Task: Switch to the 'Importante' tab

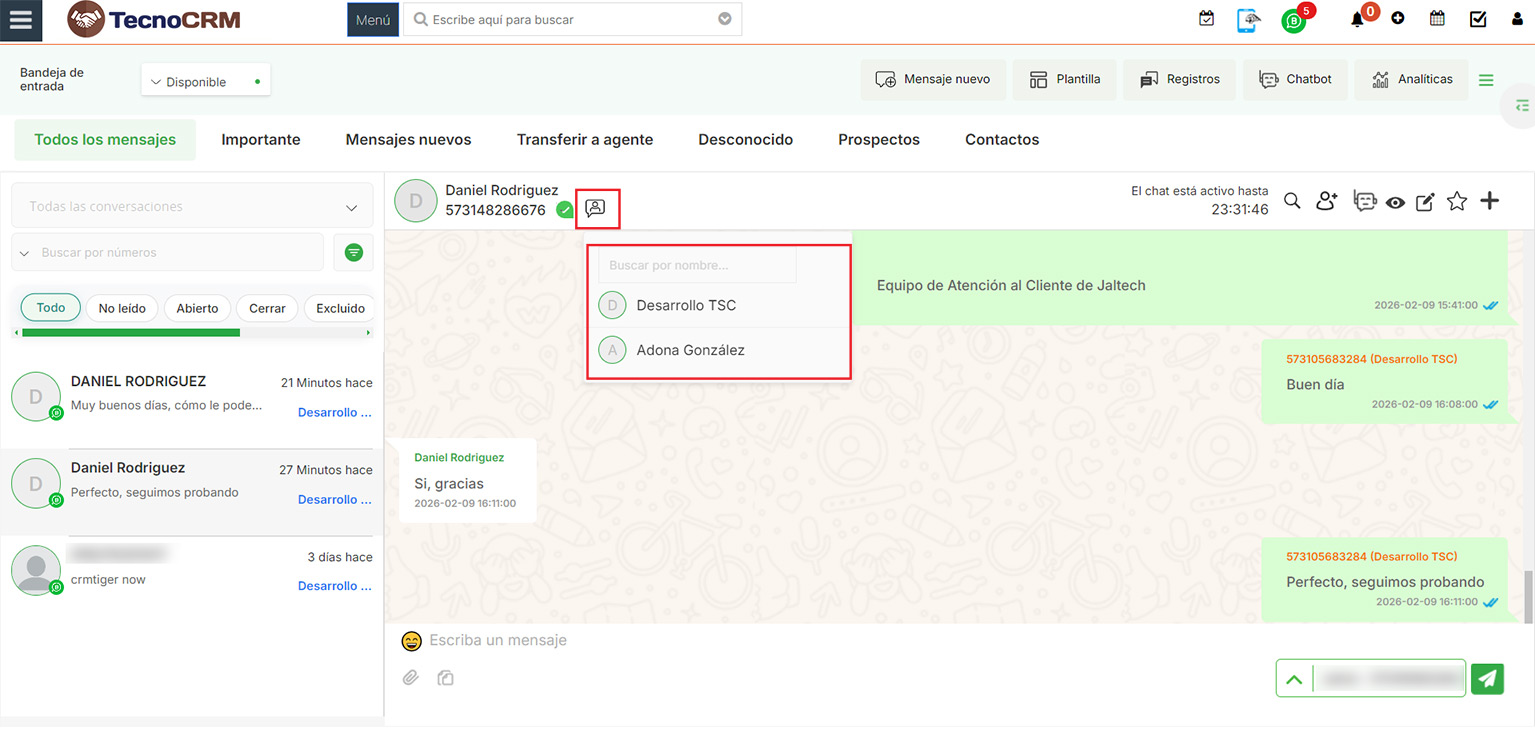Action: 261,140
